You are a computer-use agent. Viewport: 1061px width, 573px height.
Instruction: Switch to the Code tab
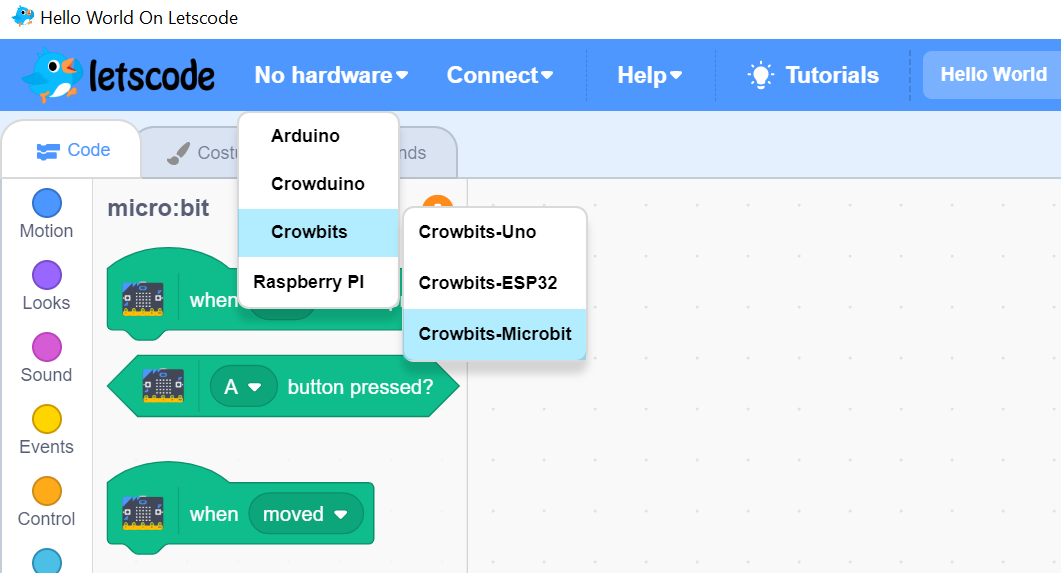click(73, 150)
